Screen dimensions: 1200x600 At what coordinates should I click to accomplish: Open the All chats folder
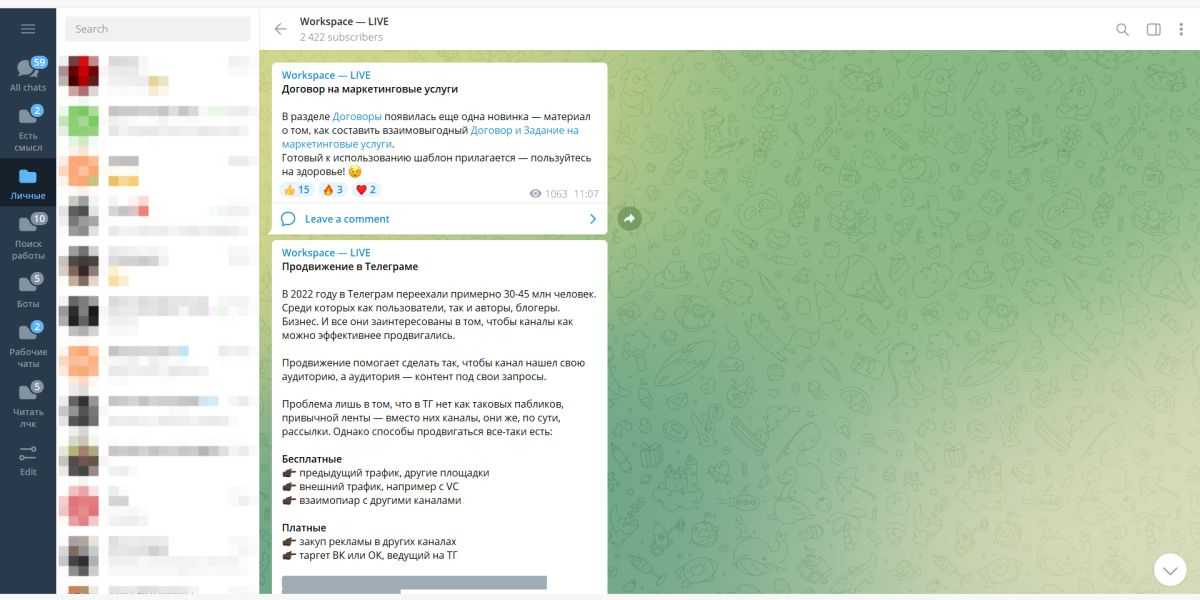(x=28, y=75)
